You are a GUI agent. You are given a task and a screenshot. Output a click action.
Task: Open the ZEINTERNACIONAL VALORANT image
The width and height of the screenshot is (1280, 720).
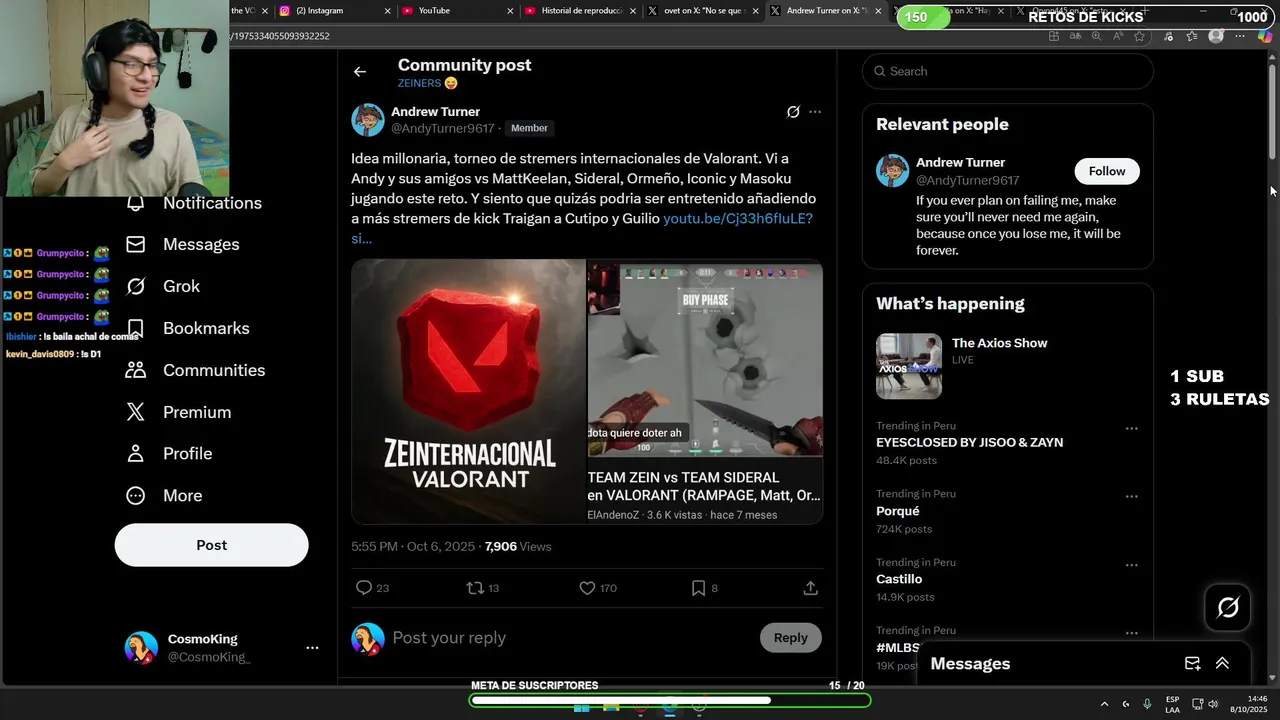tap(468, 391)
